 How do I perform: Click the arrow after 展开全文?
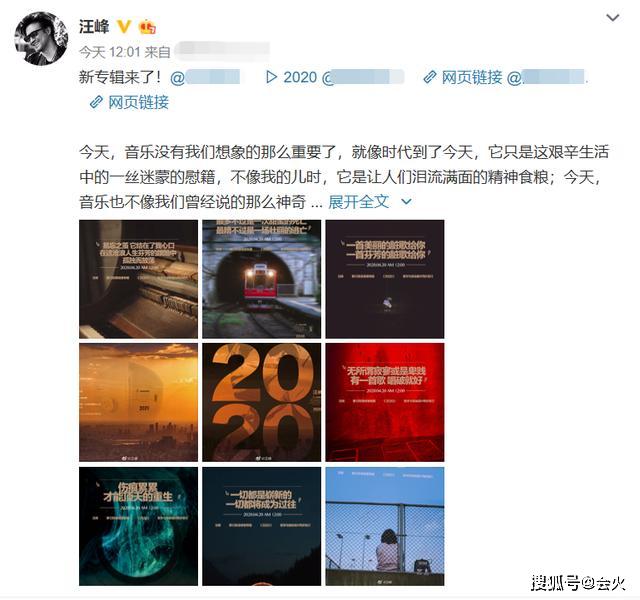[x=407, y=202]
